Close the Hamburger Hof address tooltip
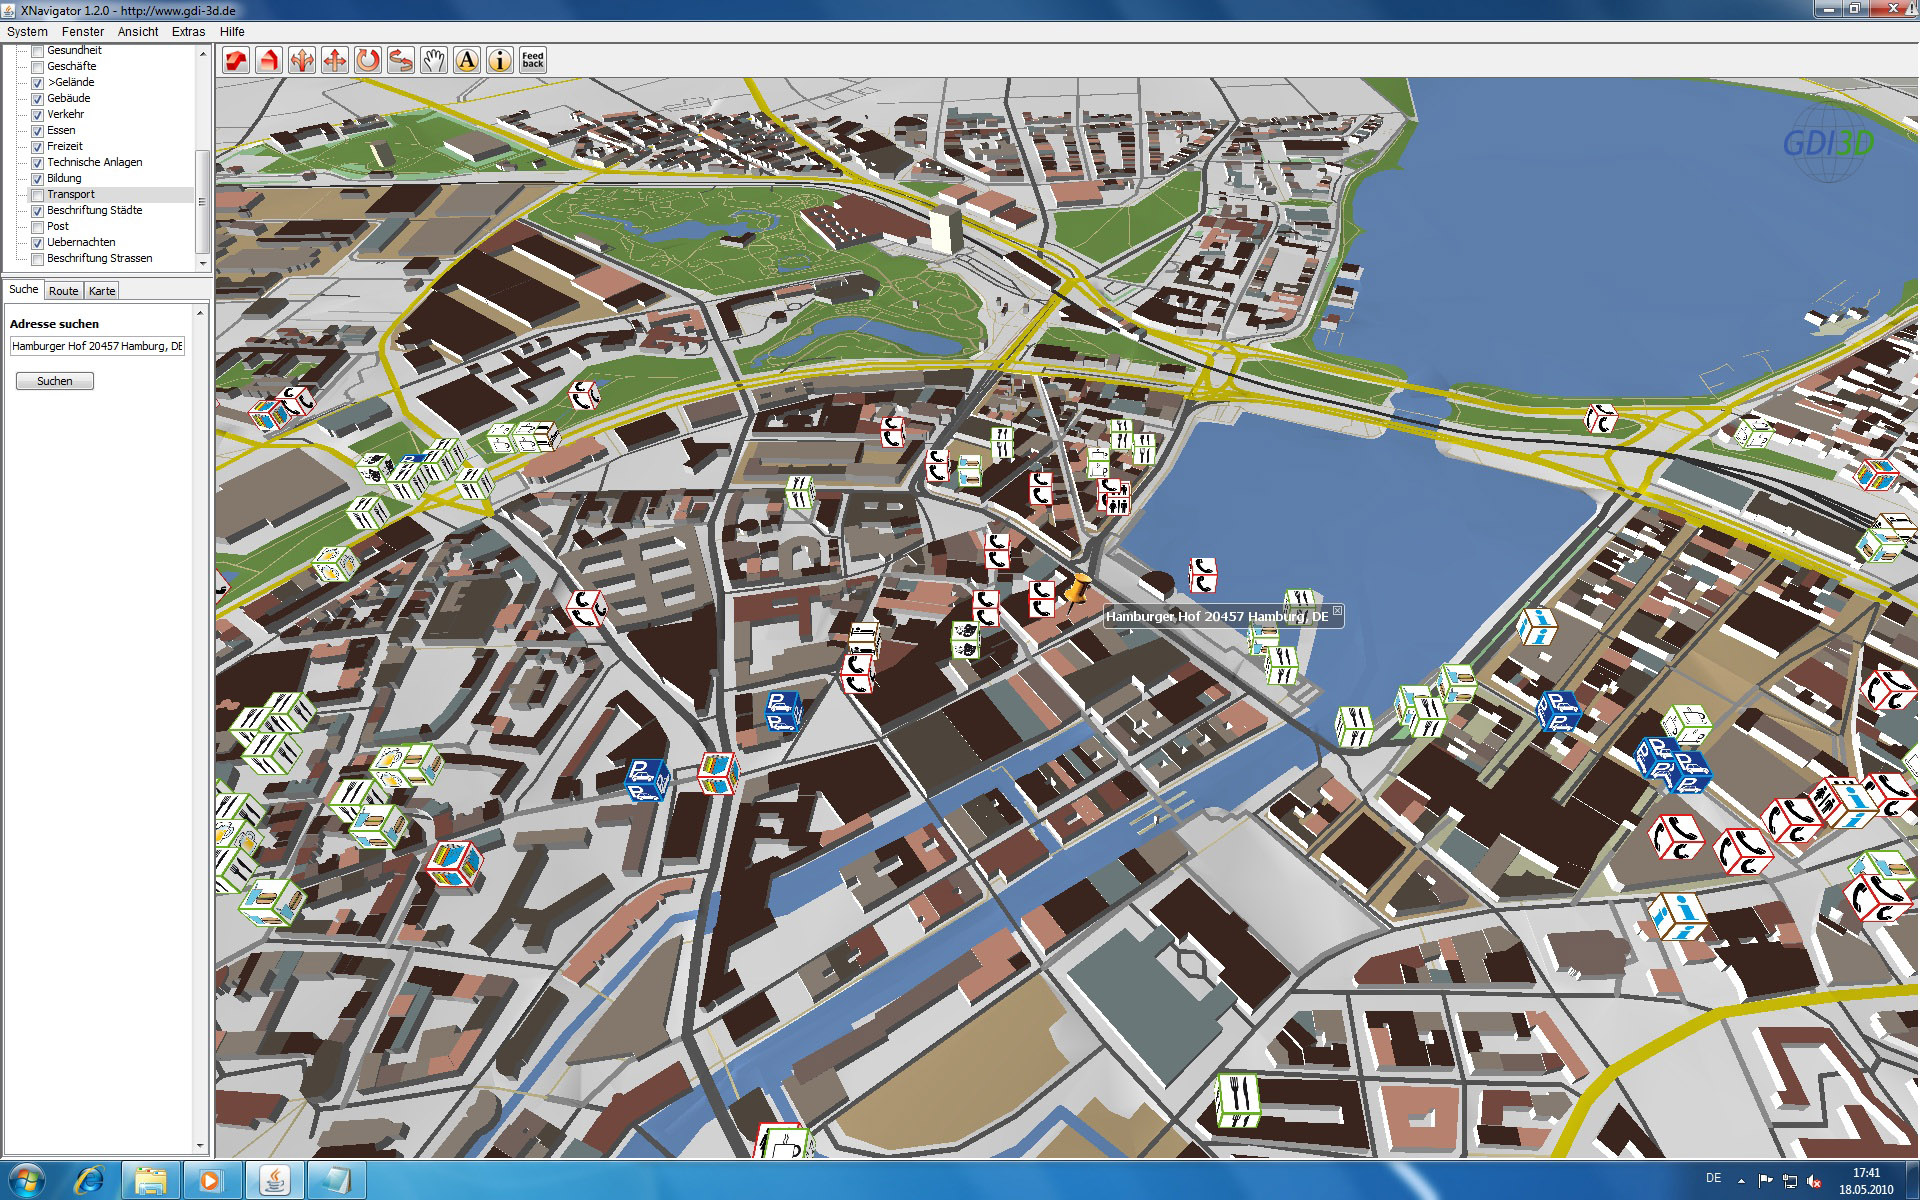 coord(1337,611)
